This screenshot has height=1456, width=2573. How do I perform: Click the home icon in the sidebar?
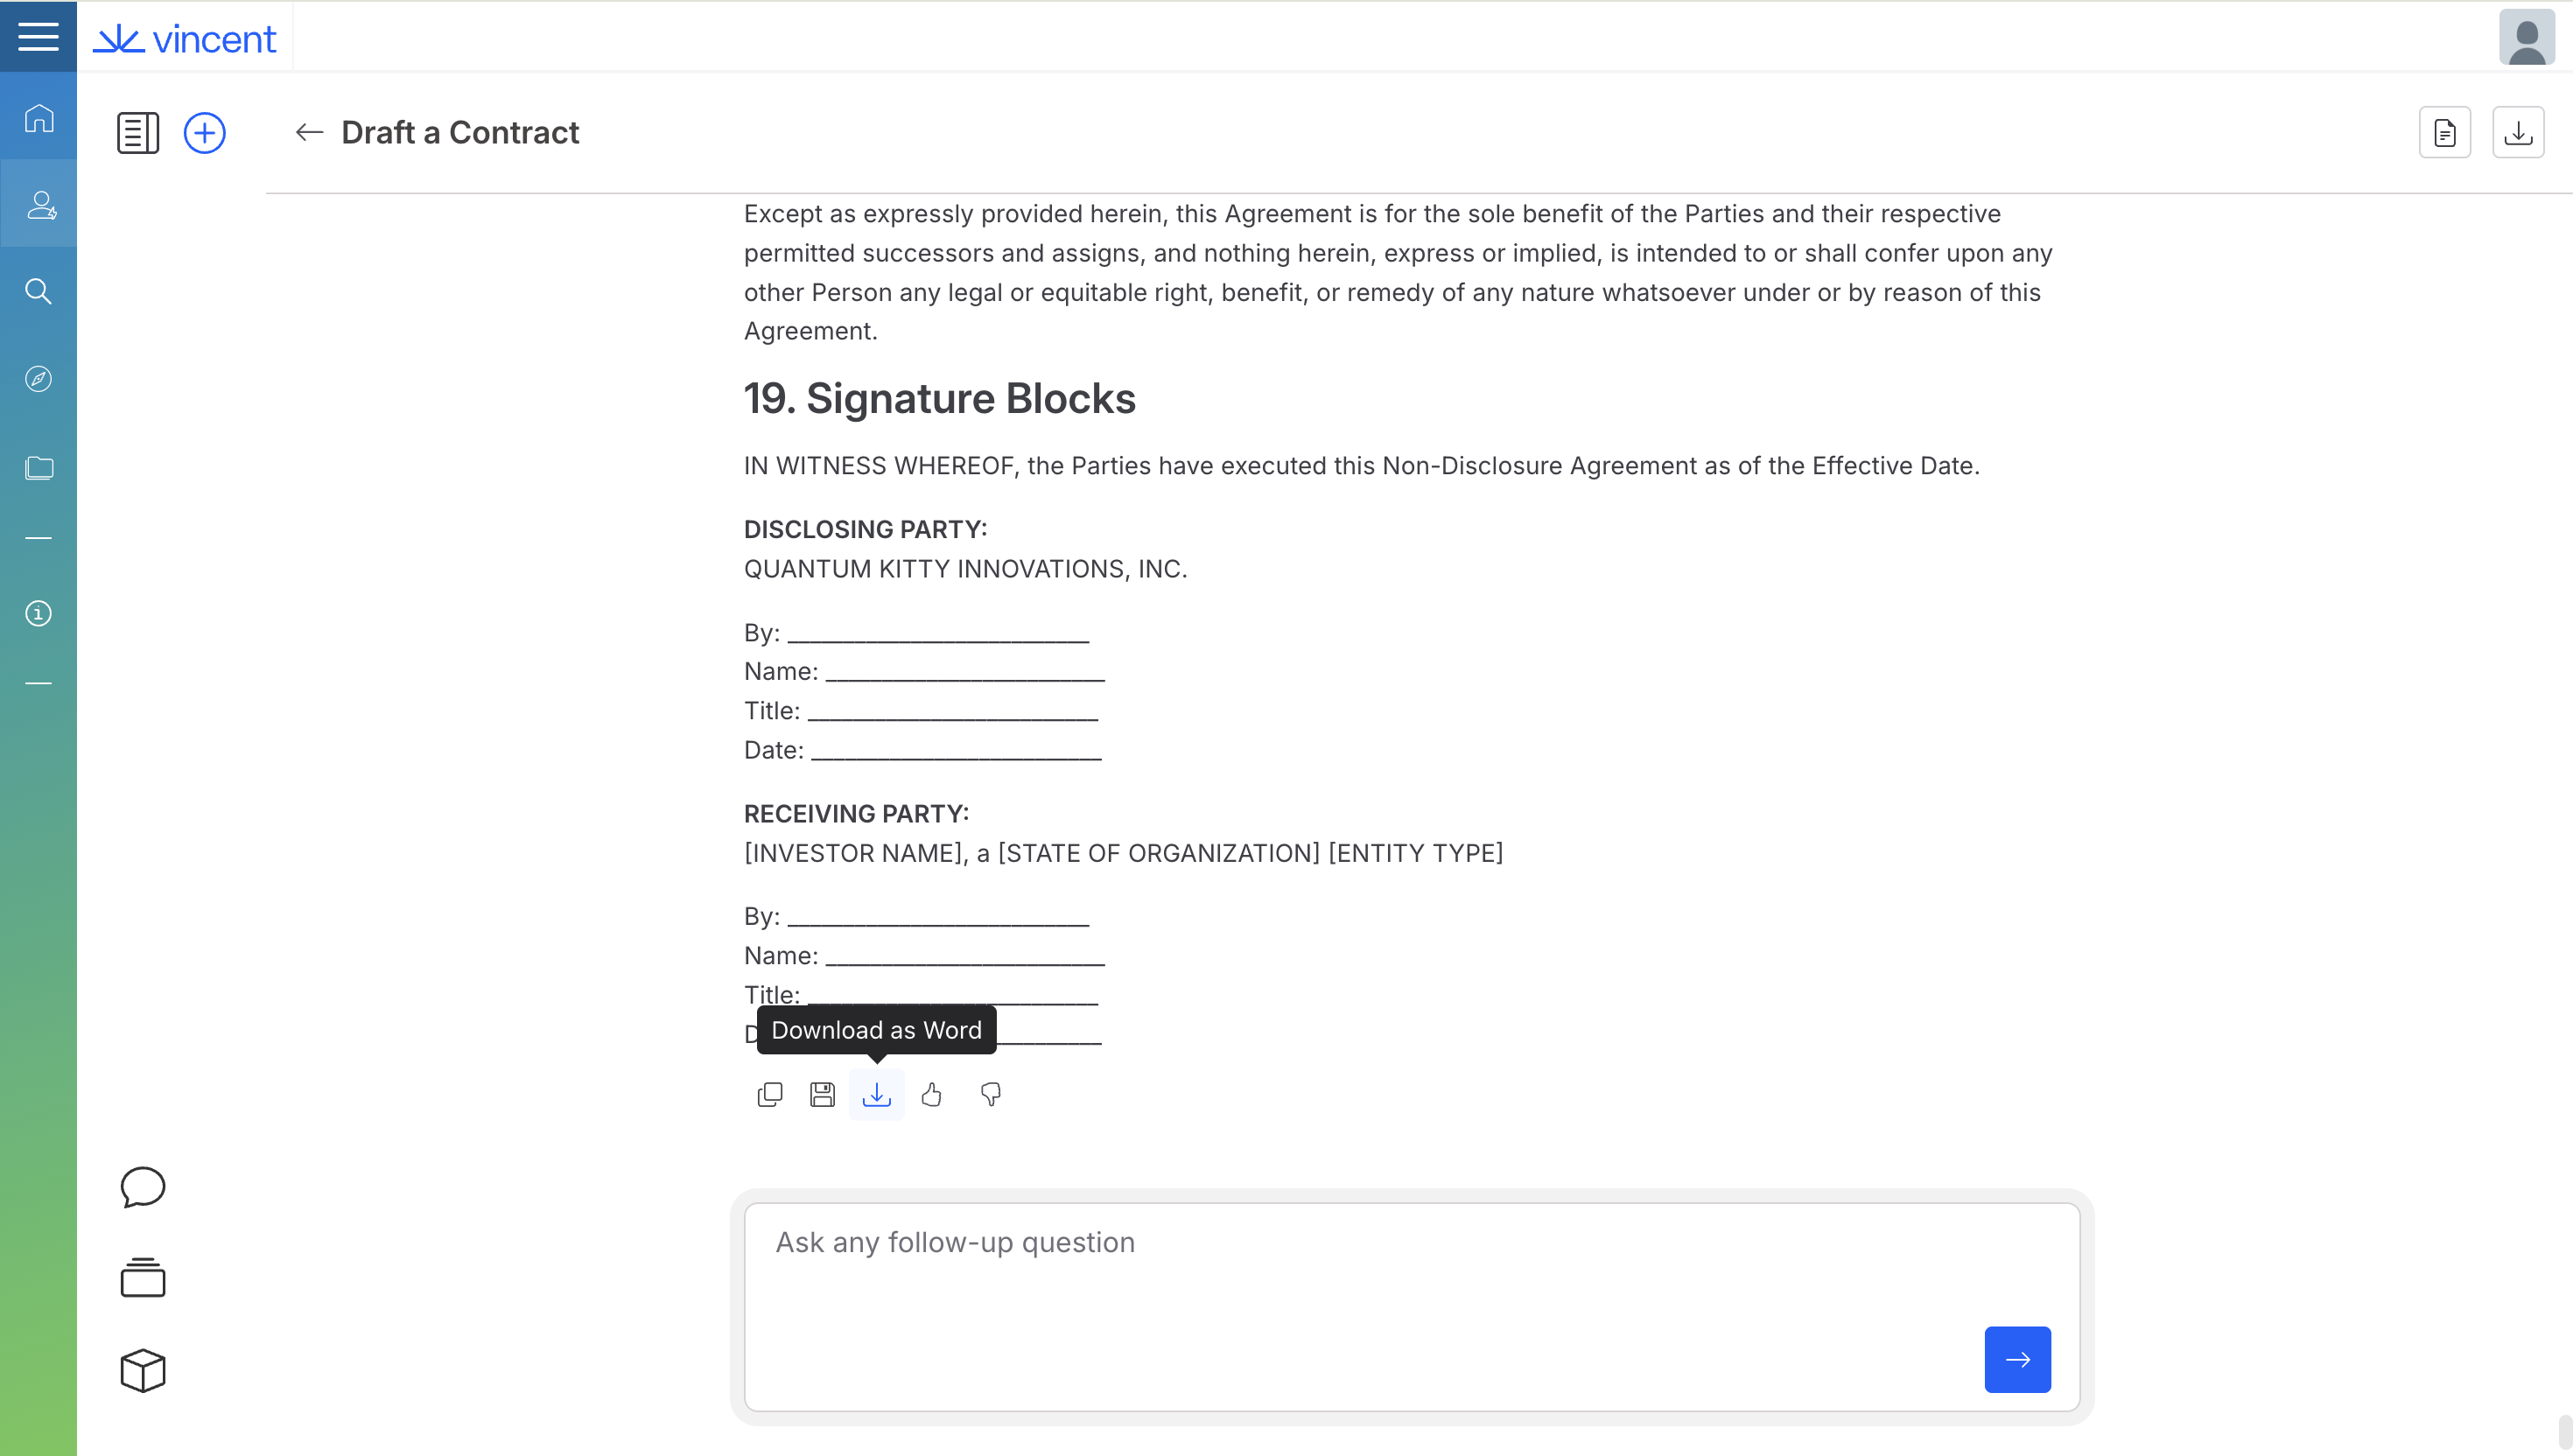[39, 118]
